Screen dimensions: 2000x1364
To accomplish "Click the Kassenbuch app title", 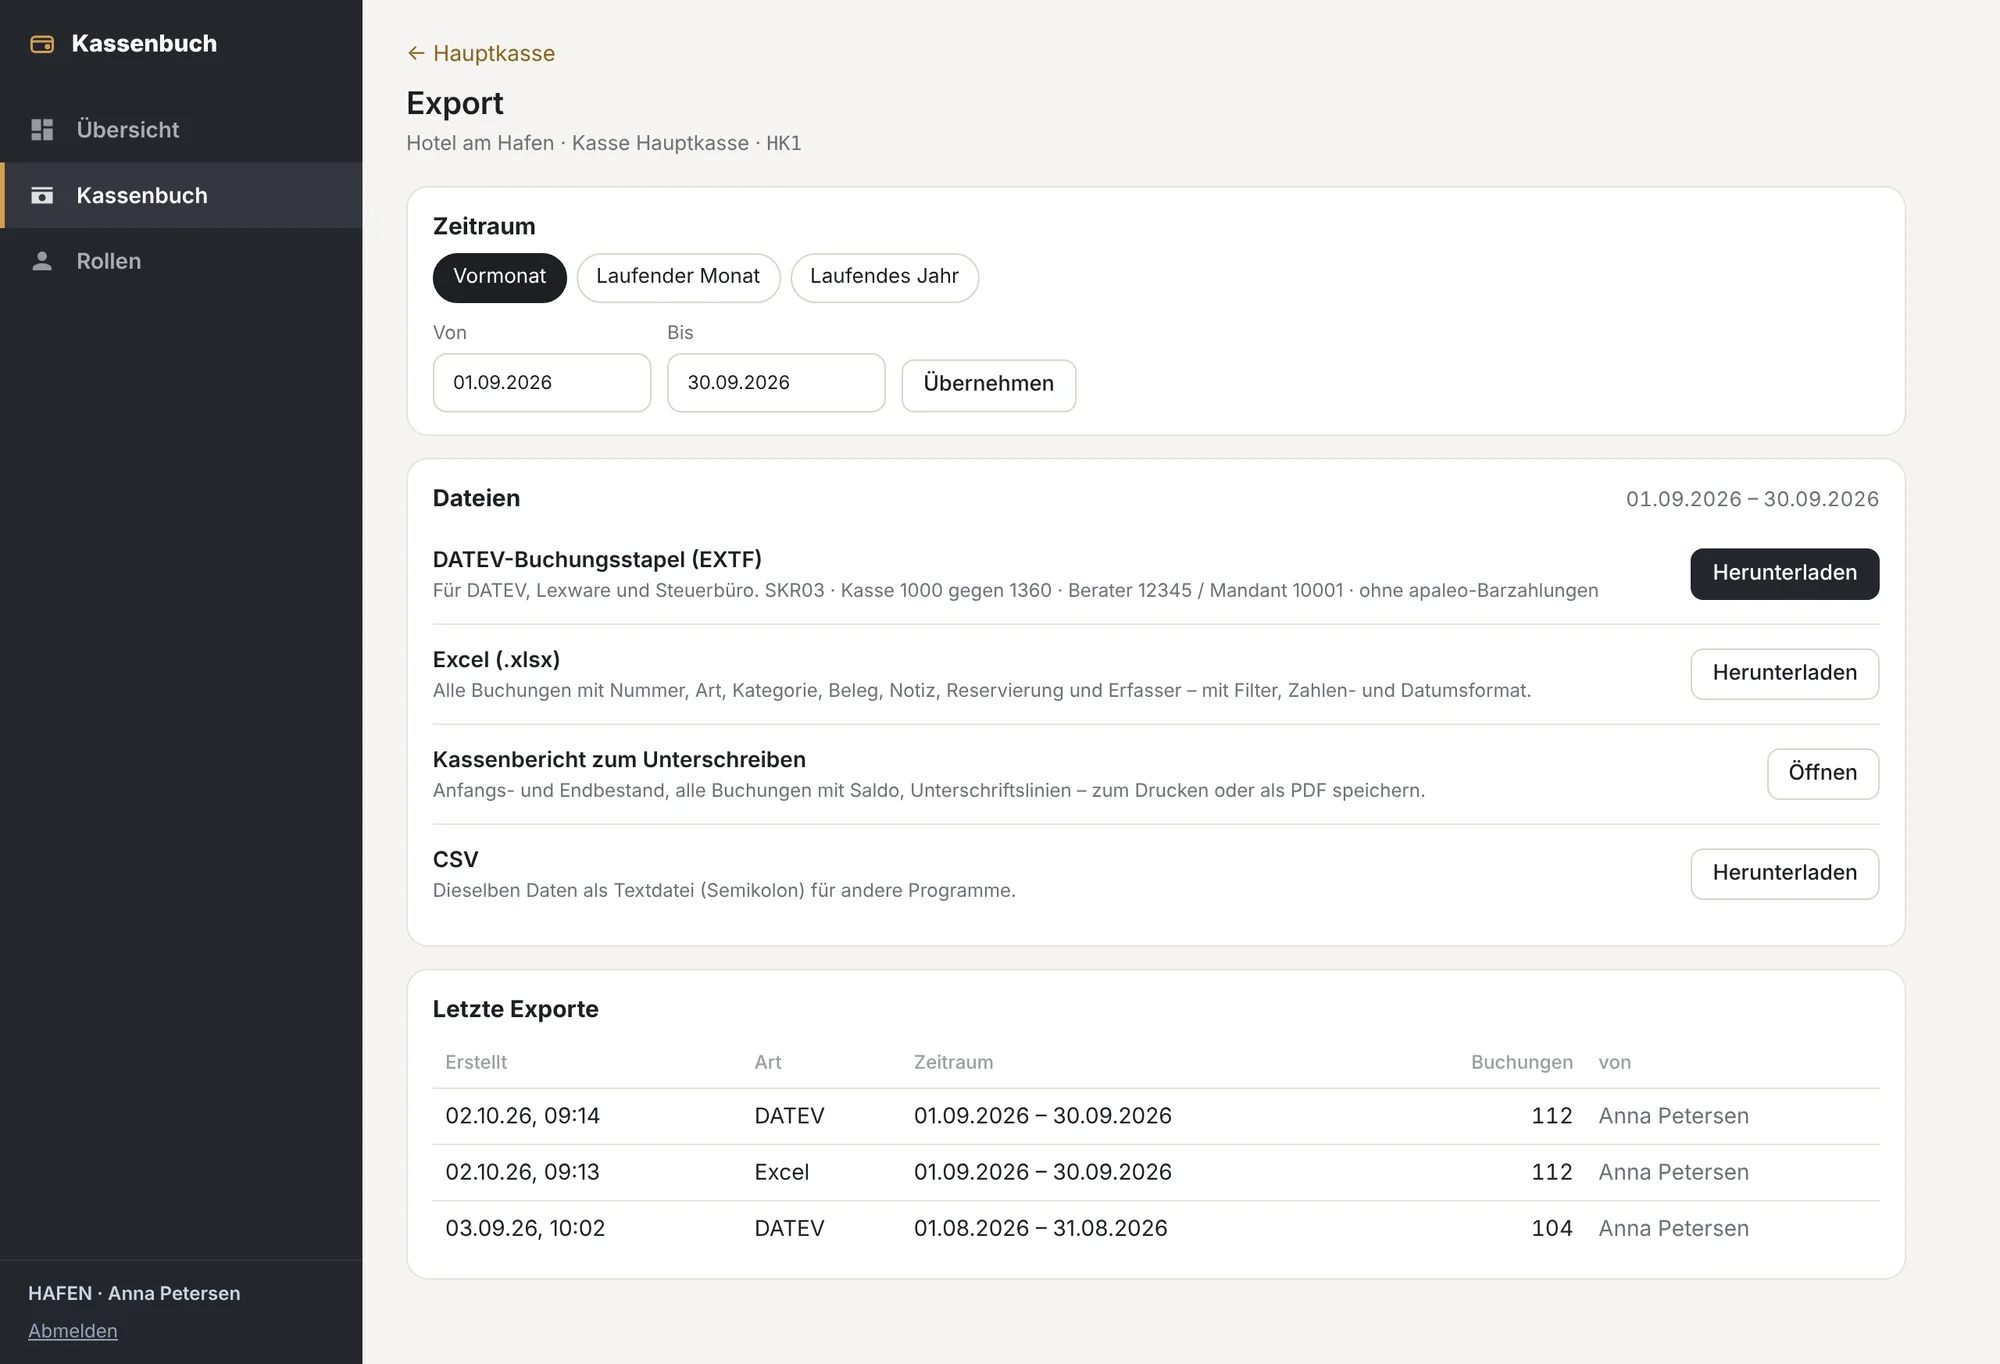I will [x=144, y=44].
